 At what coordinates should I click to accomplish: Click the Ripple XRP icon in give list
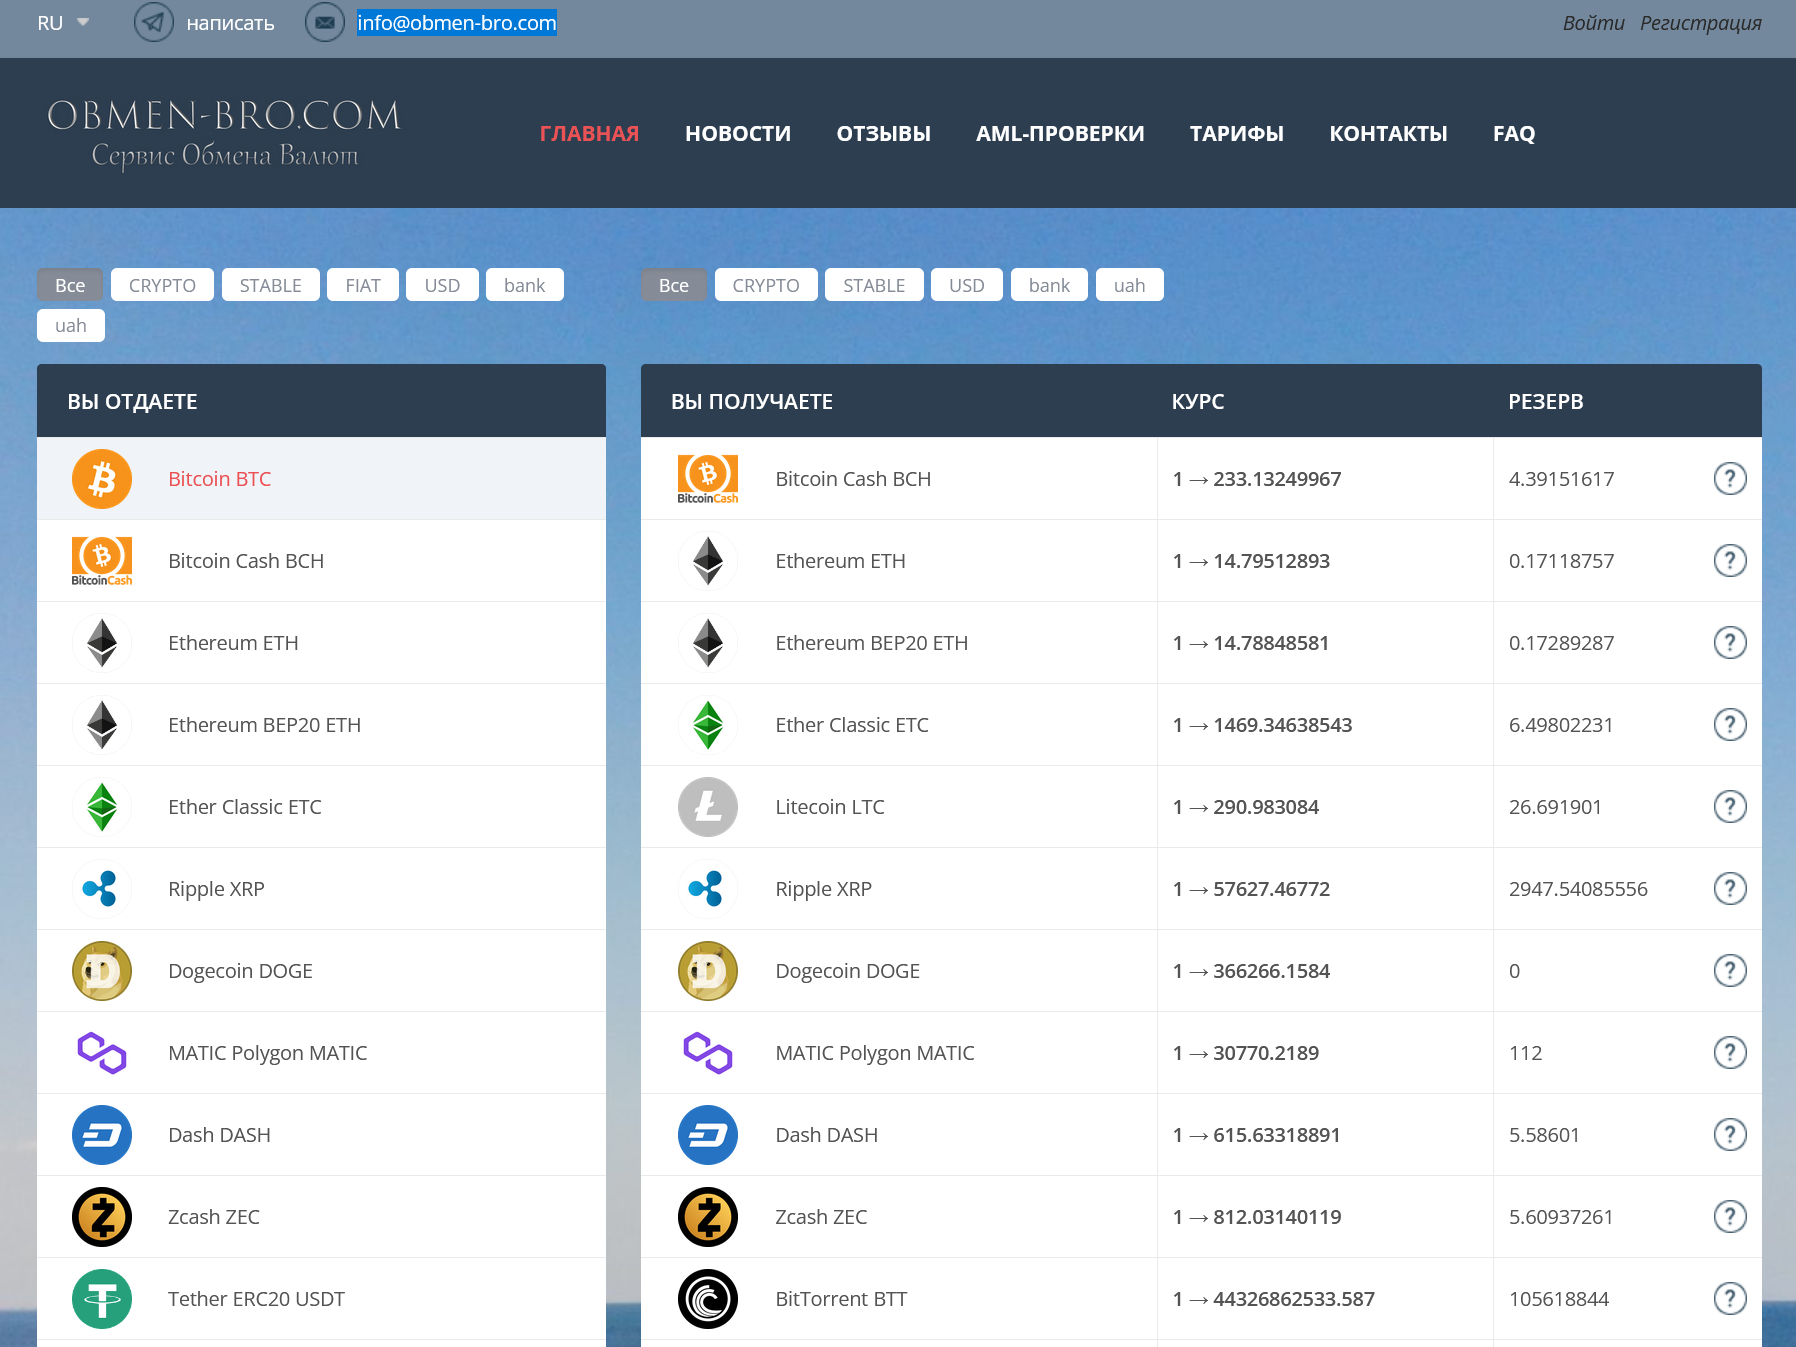pyautogui.click(x=102, y=889)
